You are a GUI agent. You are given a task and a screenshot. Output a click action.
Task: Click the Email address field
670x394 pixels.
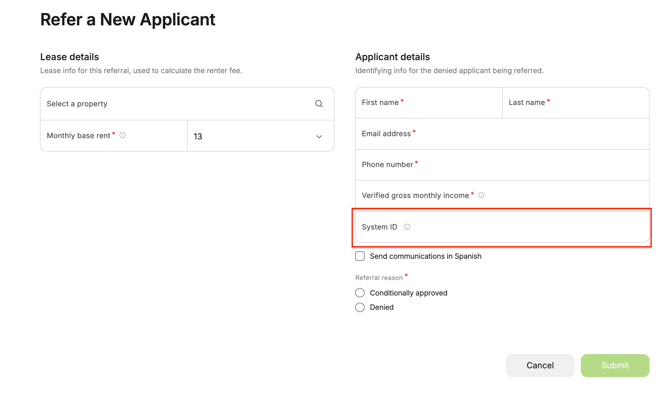tap(502, 134)
